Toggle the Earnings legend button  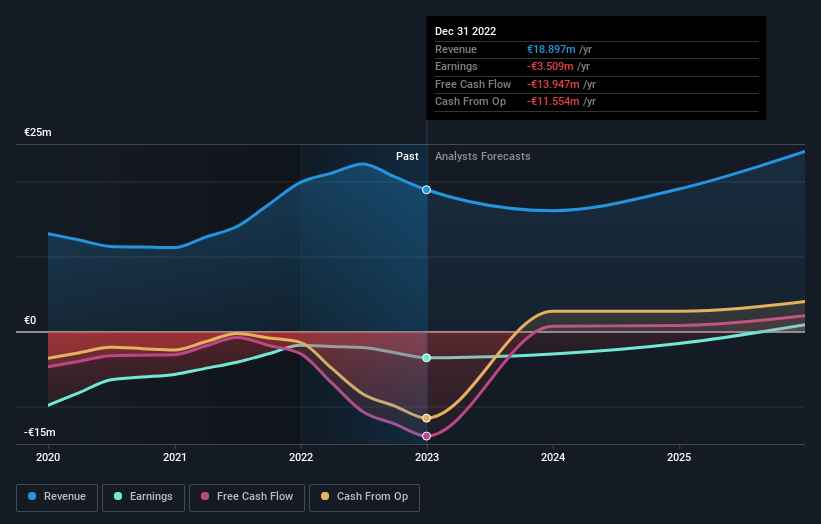143,497
